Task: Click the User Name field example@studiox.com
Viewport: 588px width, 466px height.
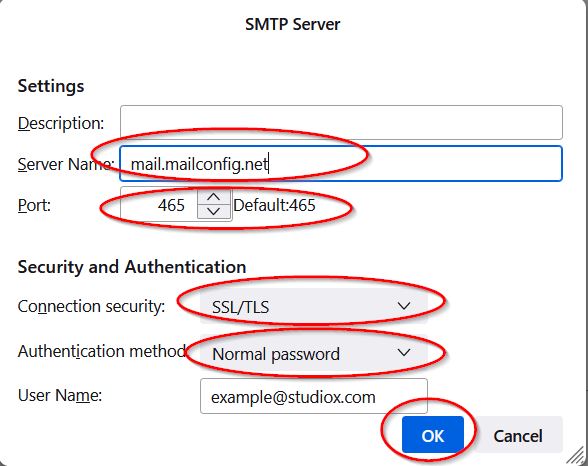Action: click(x=314, y=396)
